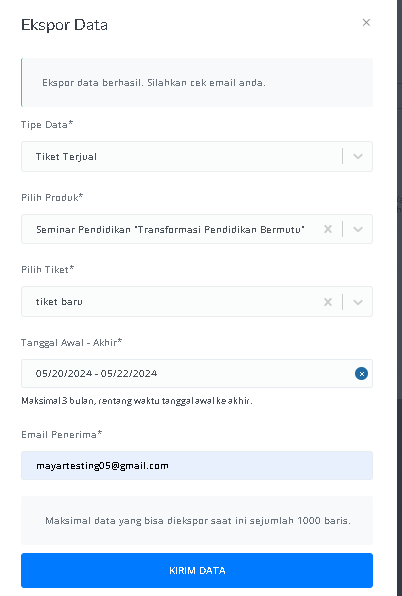This screenshot has width=402, height=596.
Task: Close the Ekspor Data dialog
Action: click(x=366, y=23)
